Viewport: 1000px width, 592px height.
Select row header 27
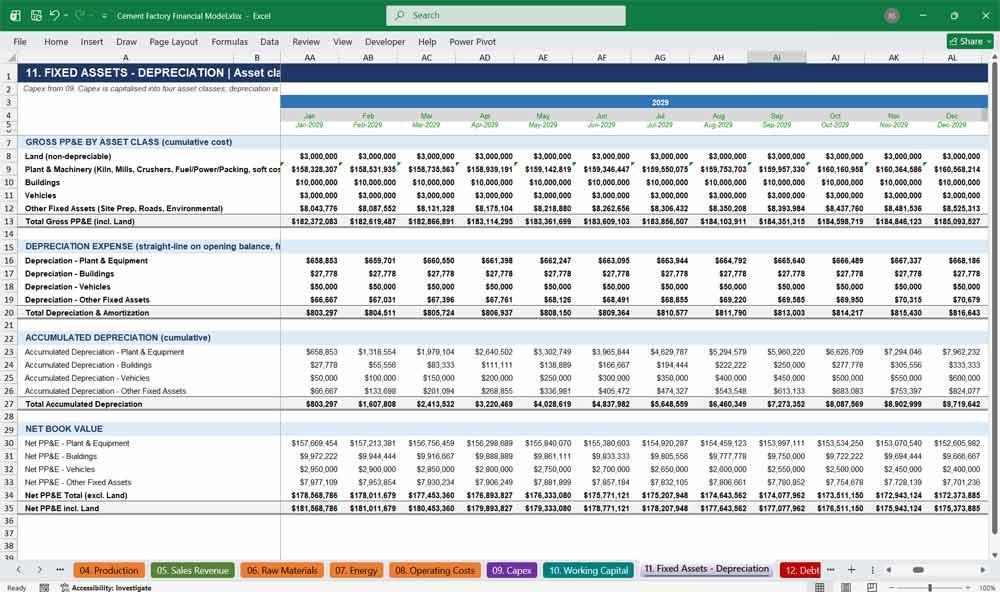(9, 404)
